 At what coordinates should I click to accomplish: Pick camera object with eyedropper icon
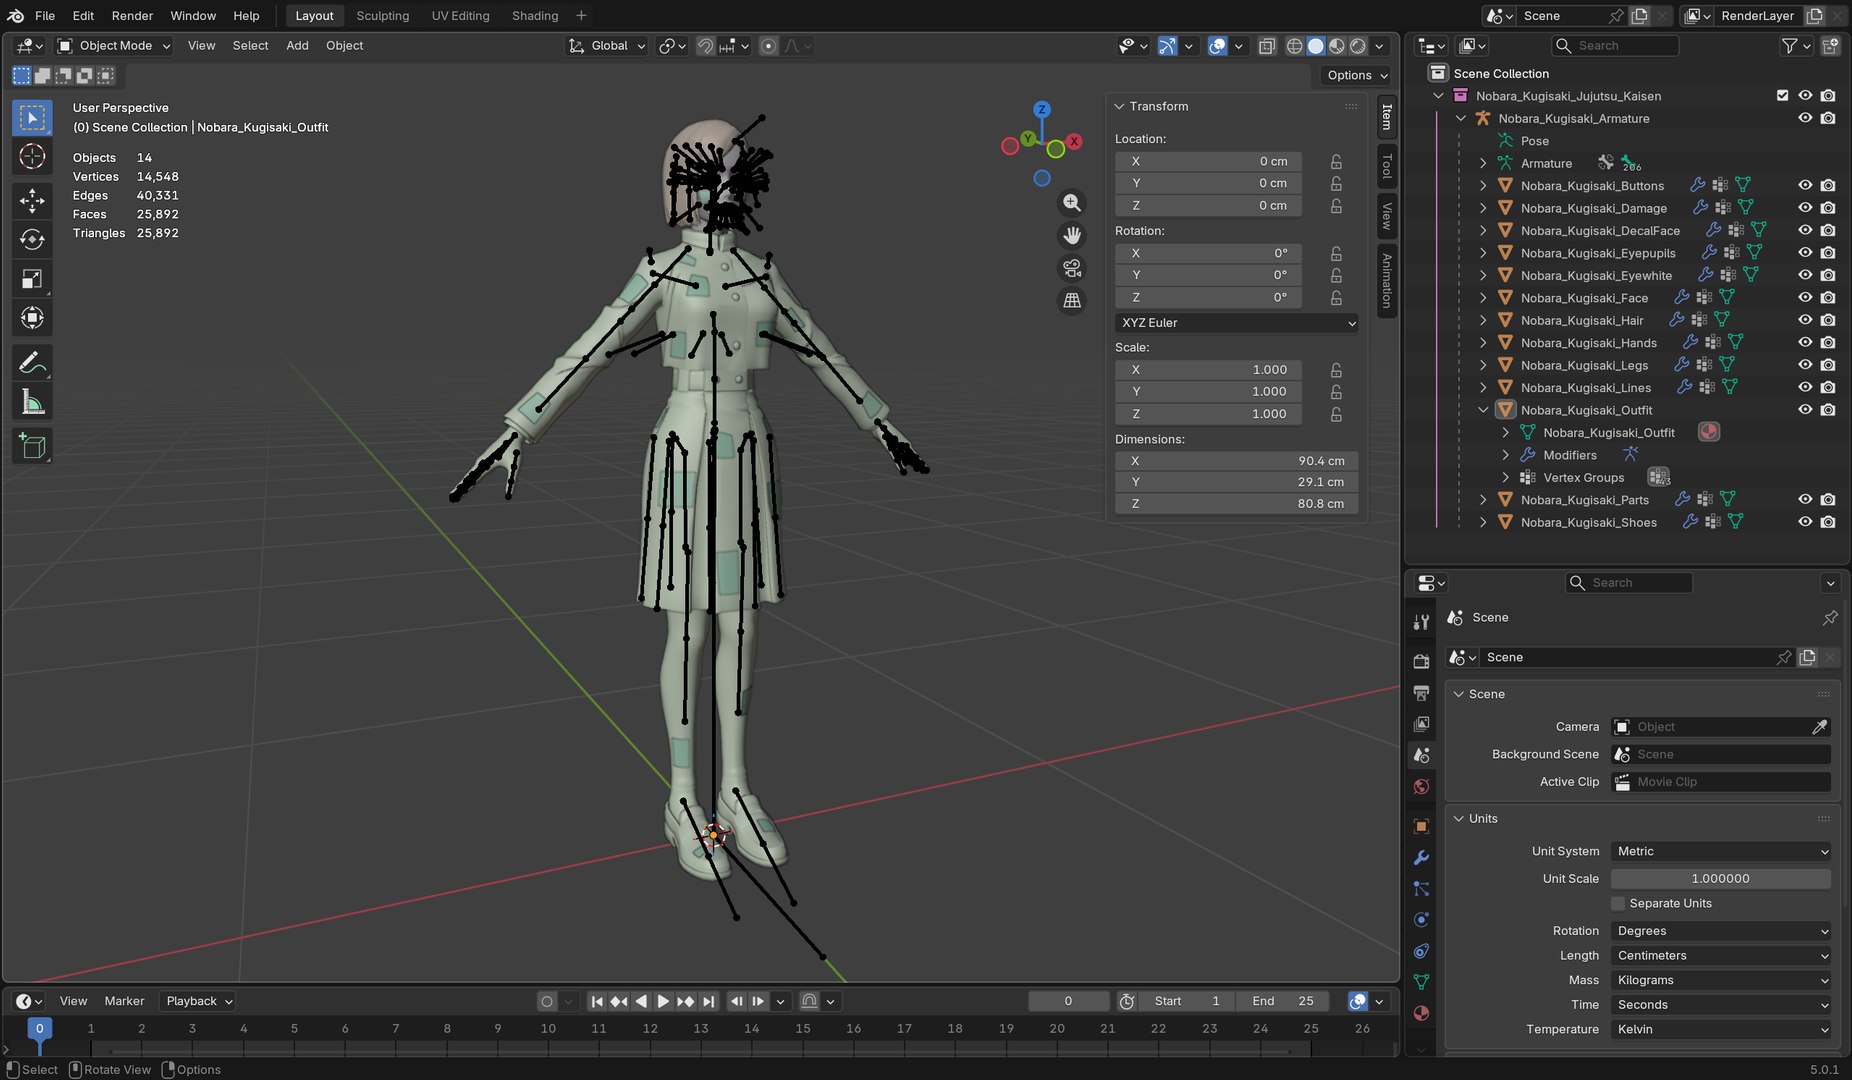1820,727
